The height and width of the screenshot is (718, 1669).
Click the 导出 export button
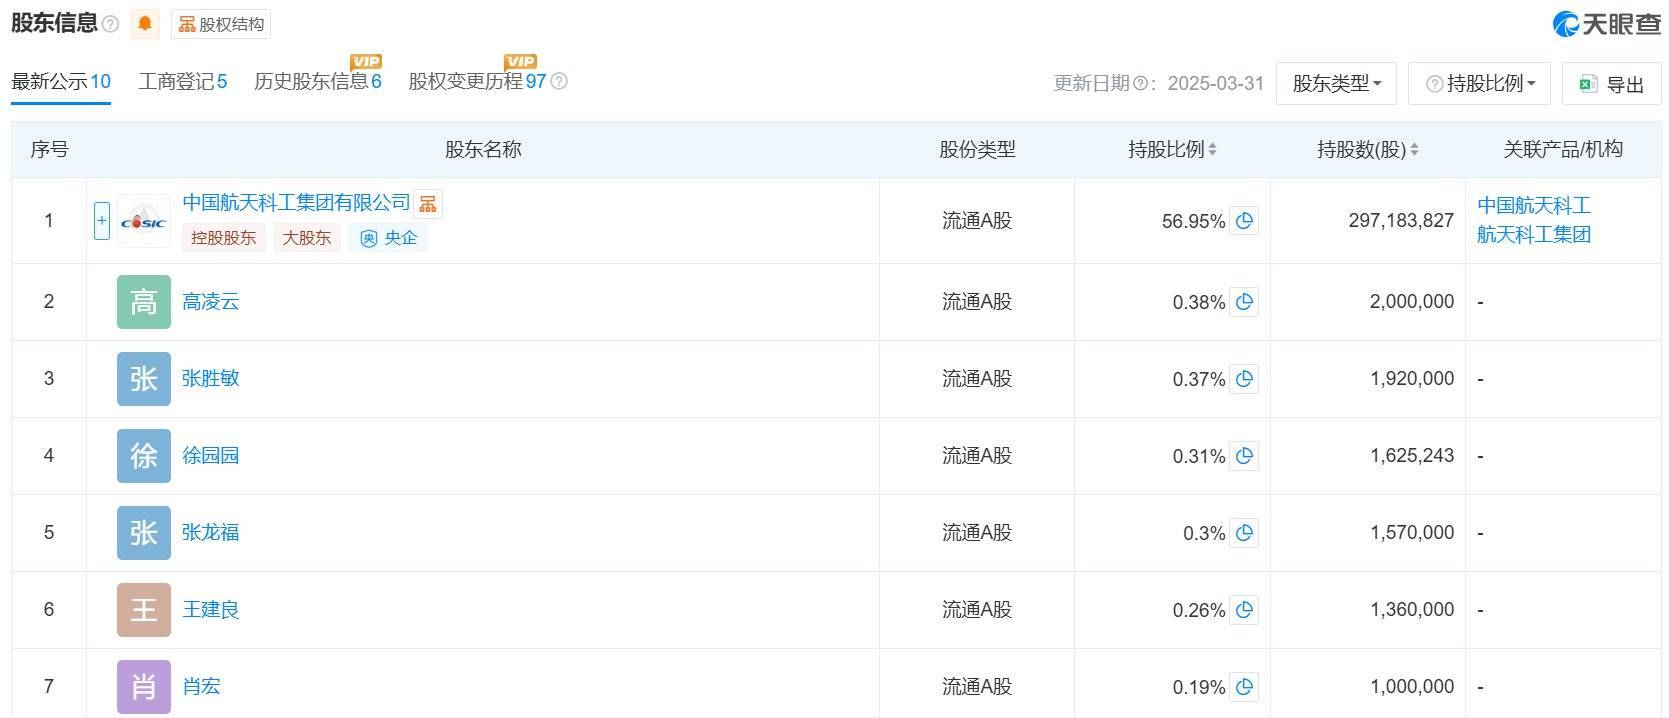pos(1611,85)
